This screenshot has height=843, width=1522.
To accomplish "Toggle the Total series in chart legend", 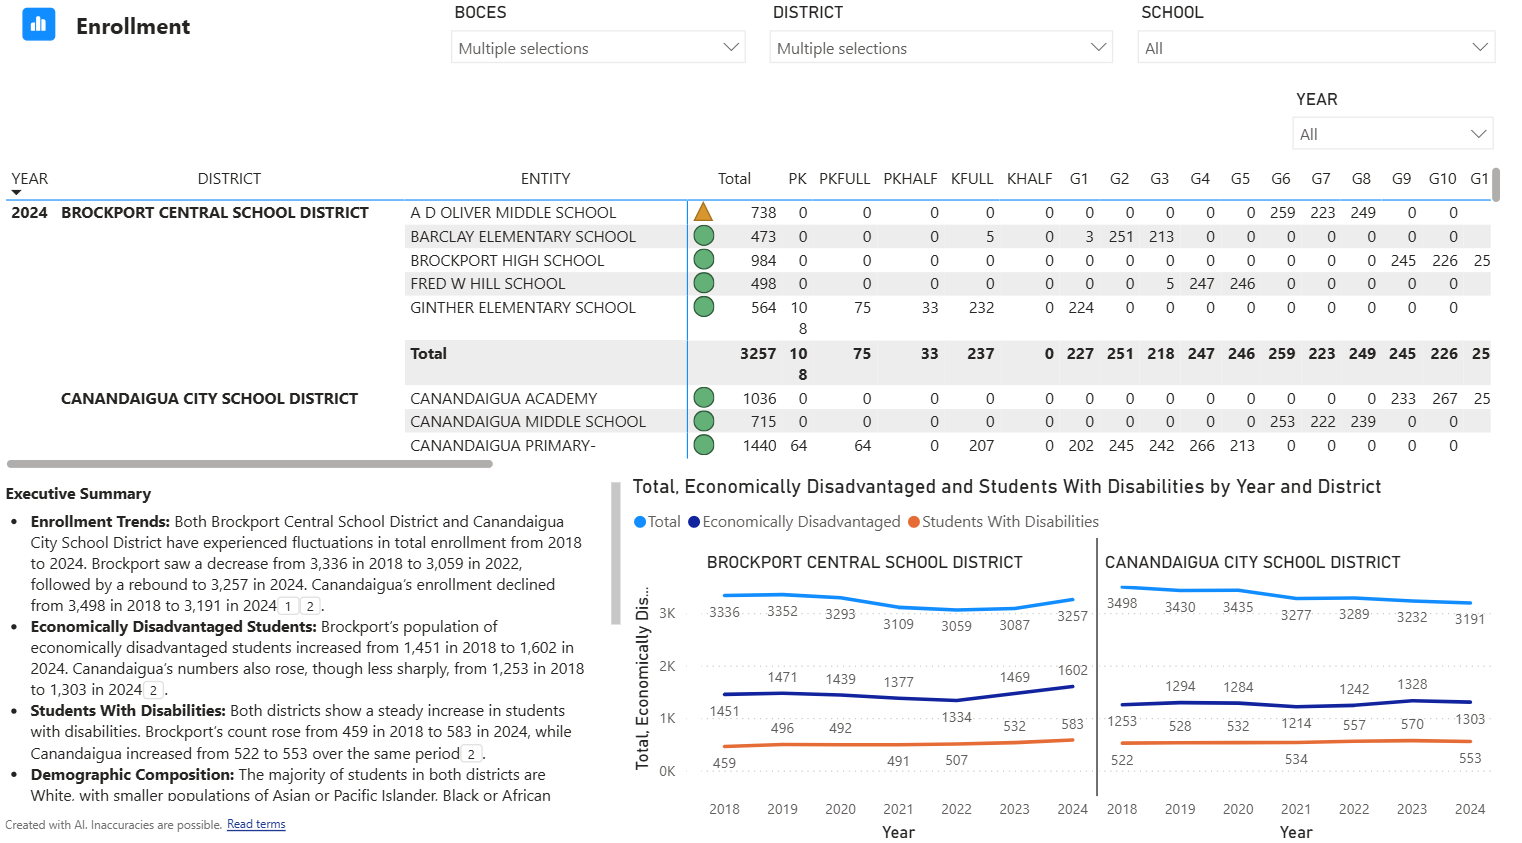I will (657, 522).
